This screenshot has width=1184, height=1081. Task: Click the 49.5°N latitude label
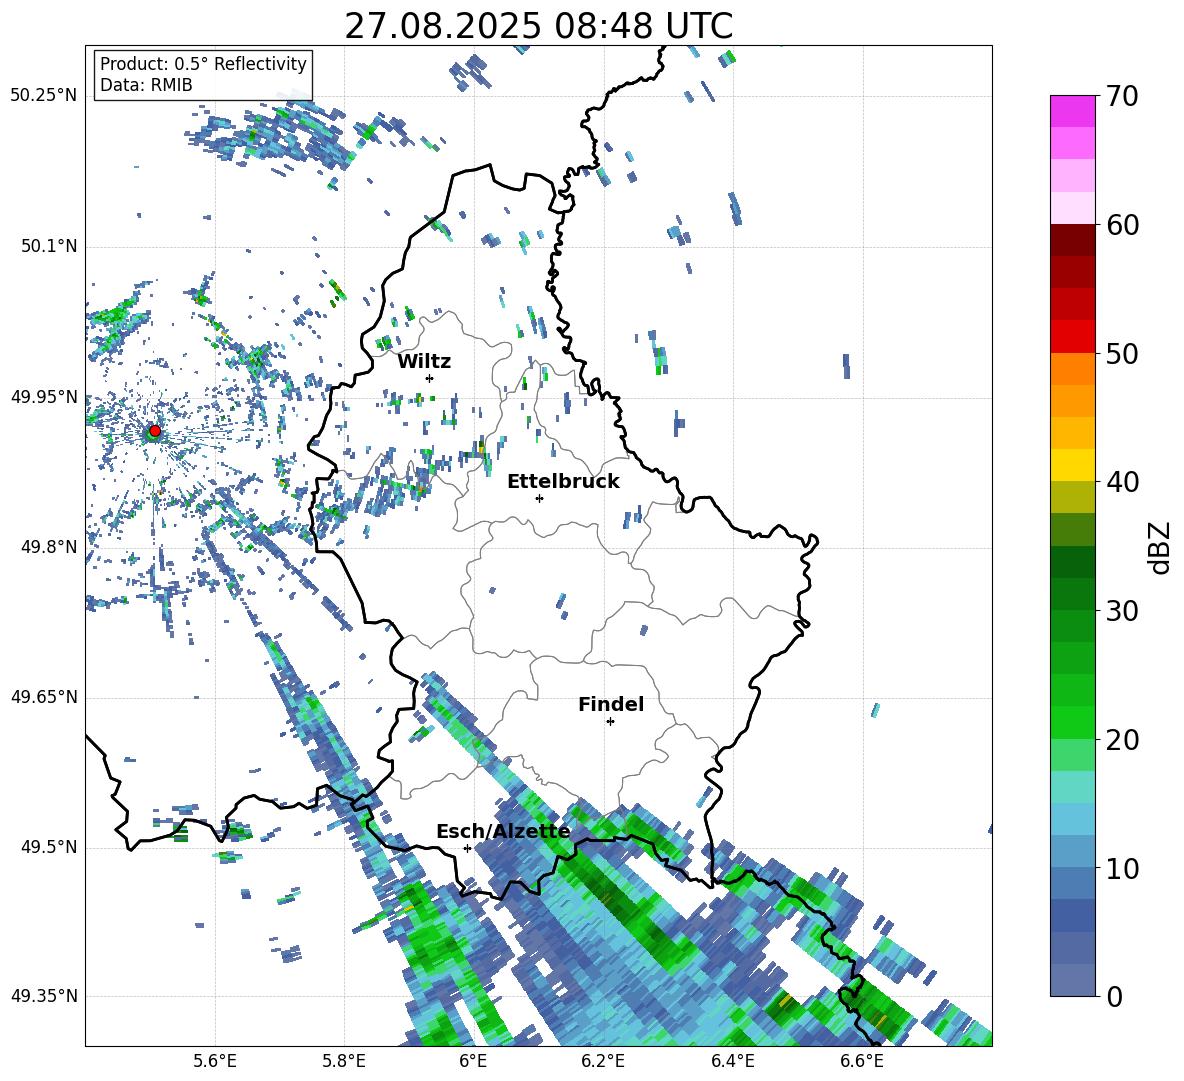point(49,847)
